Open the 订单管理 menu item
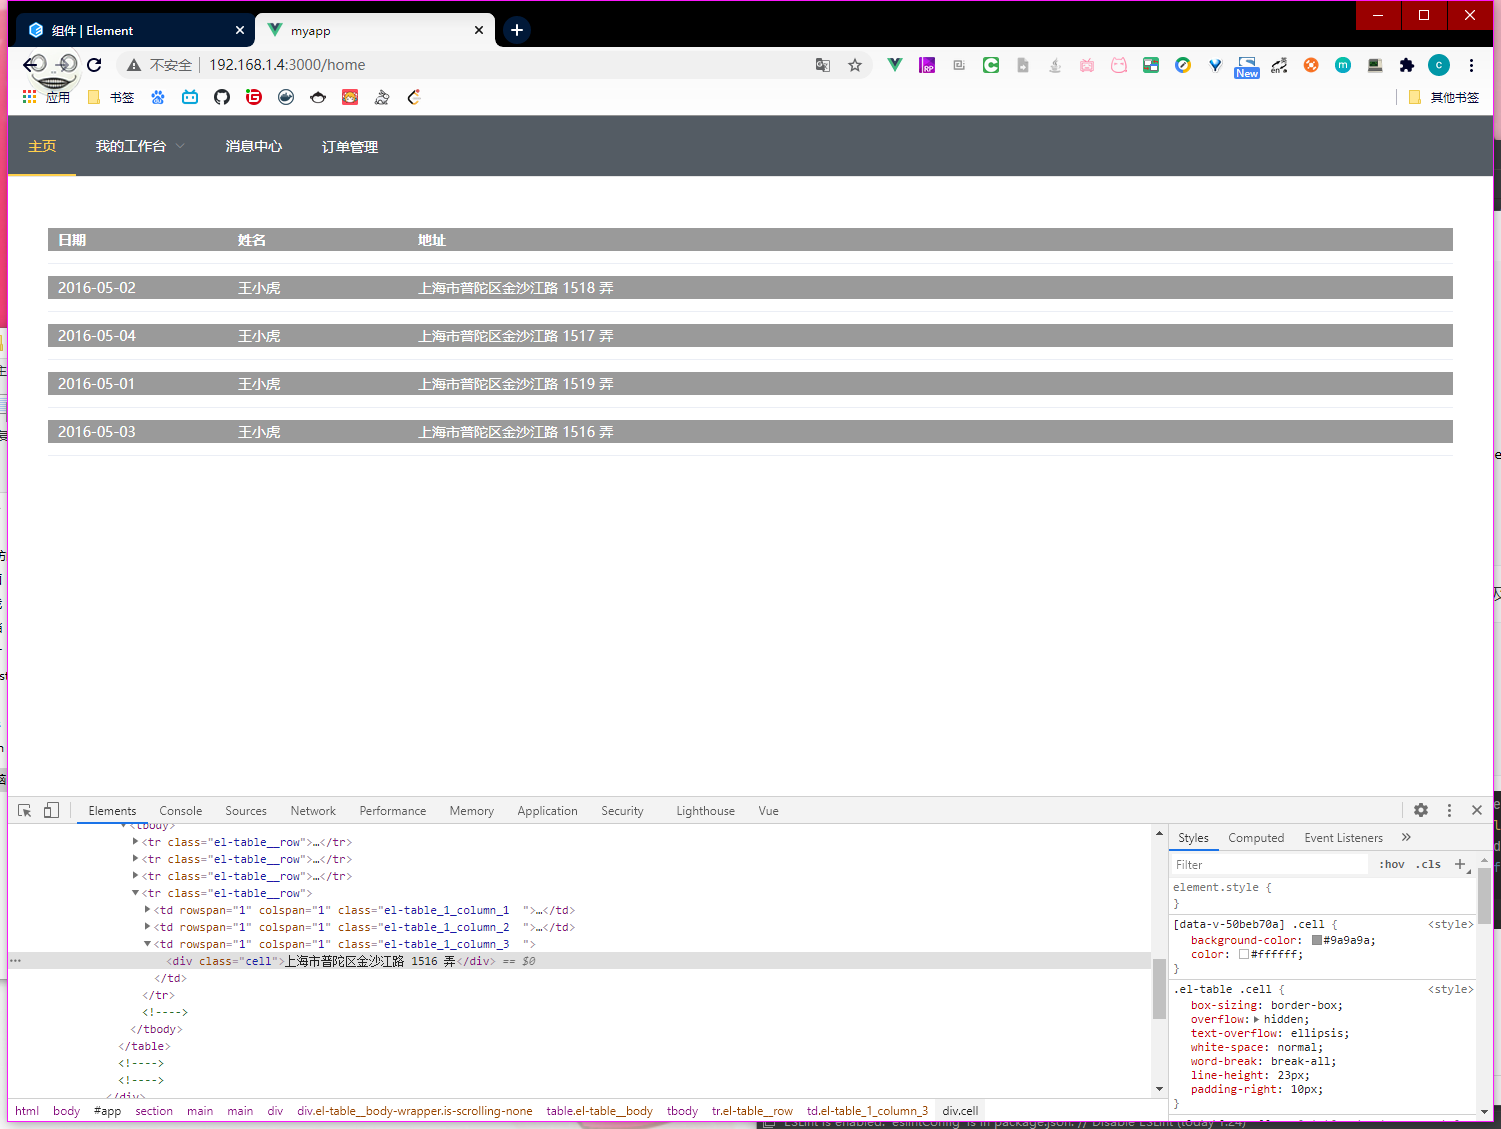The image size is (1501, 1129). click(349, 146)
